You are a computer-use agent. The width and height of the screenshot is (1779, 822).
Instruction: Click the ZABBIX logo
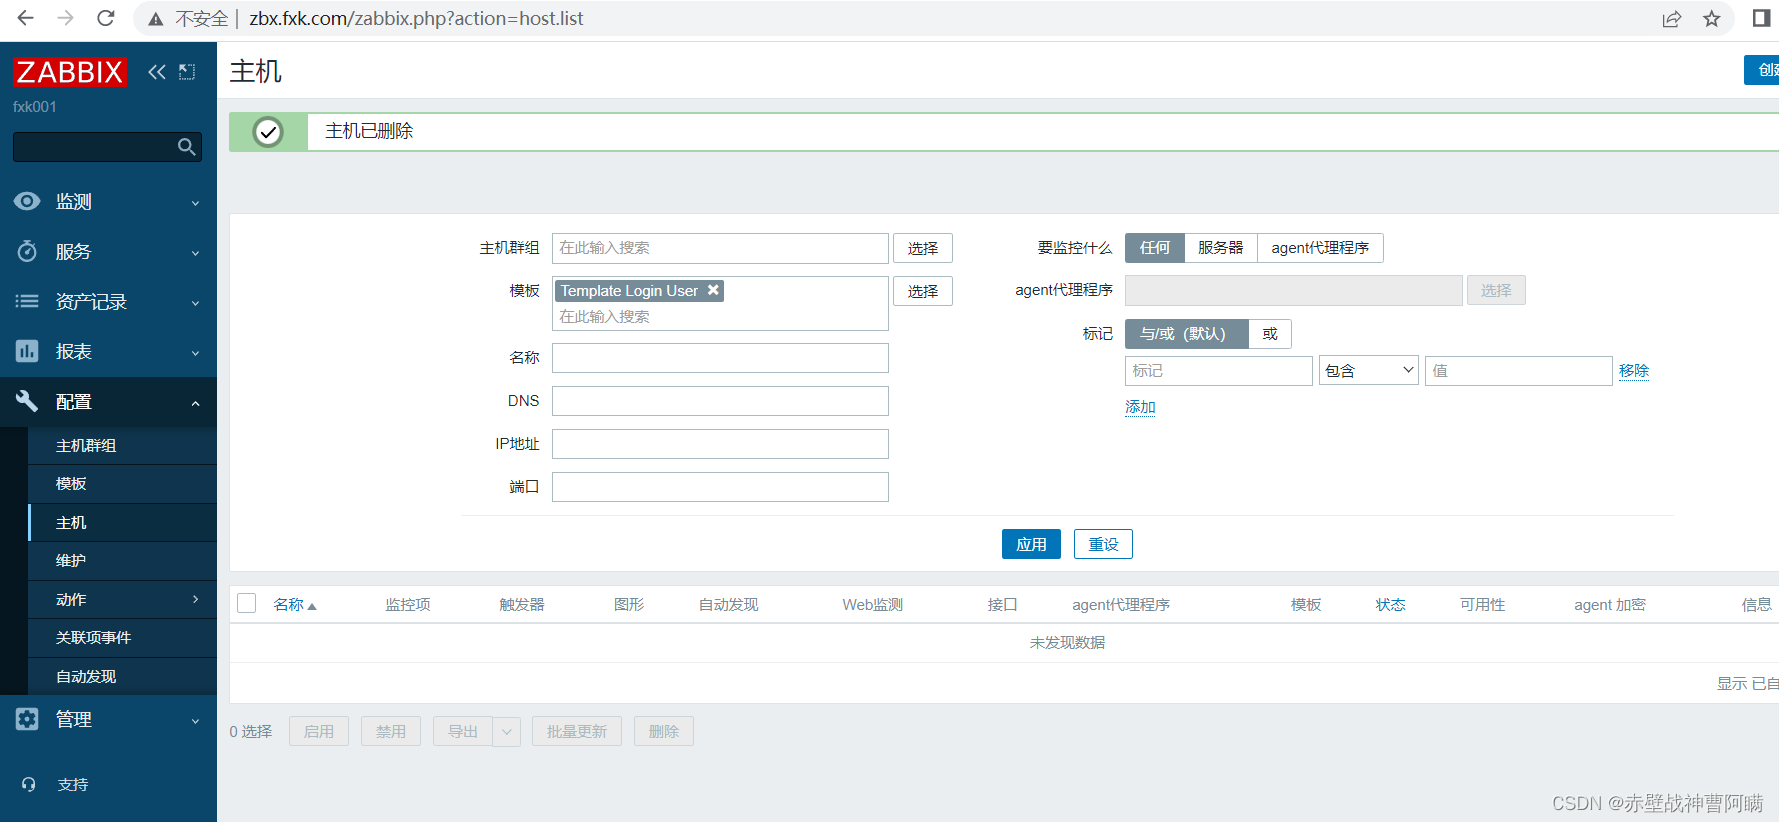click(x=70, y=72)
